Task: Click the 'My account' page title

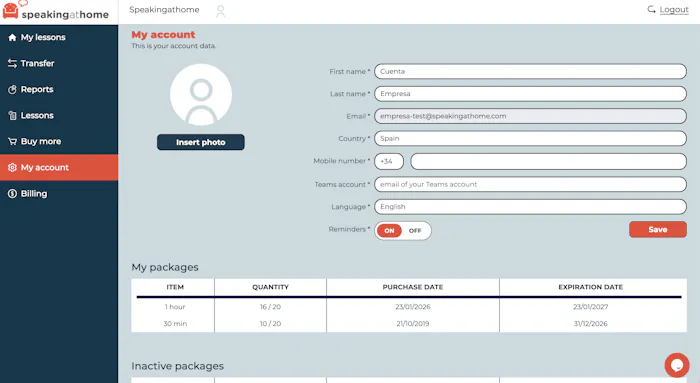Action: pyautogui.click(x=163, y=35)
